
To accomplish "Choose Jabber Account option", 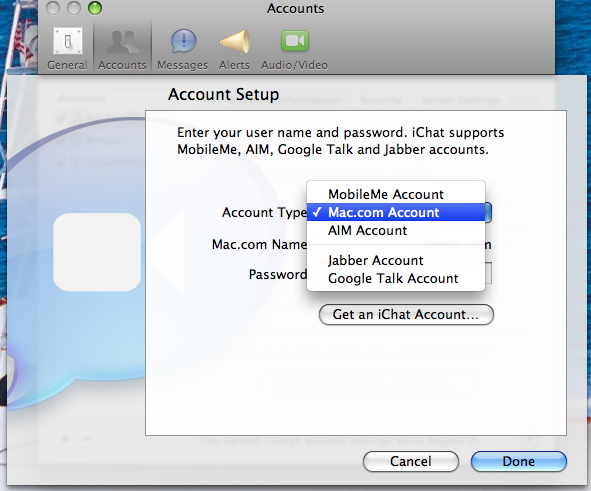I will click(396, 260).
